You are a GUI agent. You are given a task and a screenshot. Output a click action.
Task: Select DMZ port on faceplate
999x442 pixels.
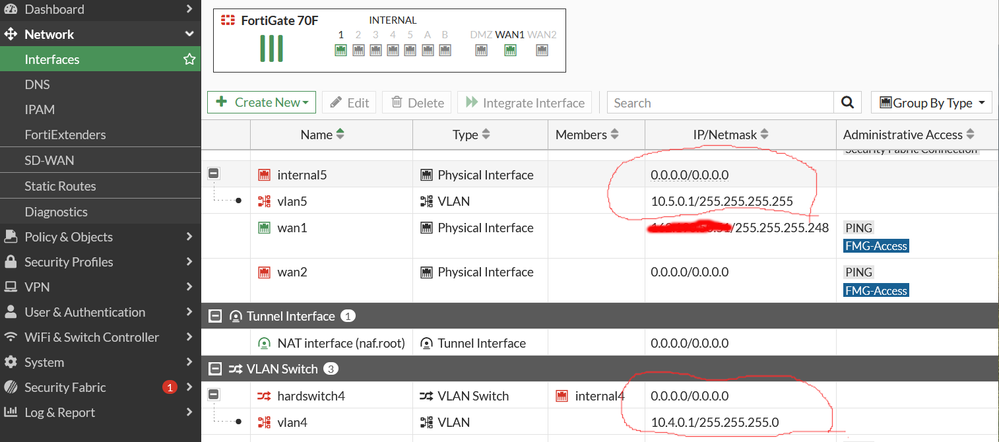(481, 51)
